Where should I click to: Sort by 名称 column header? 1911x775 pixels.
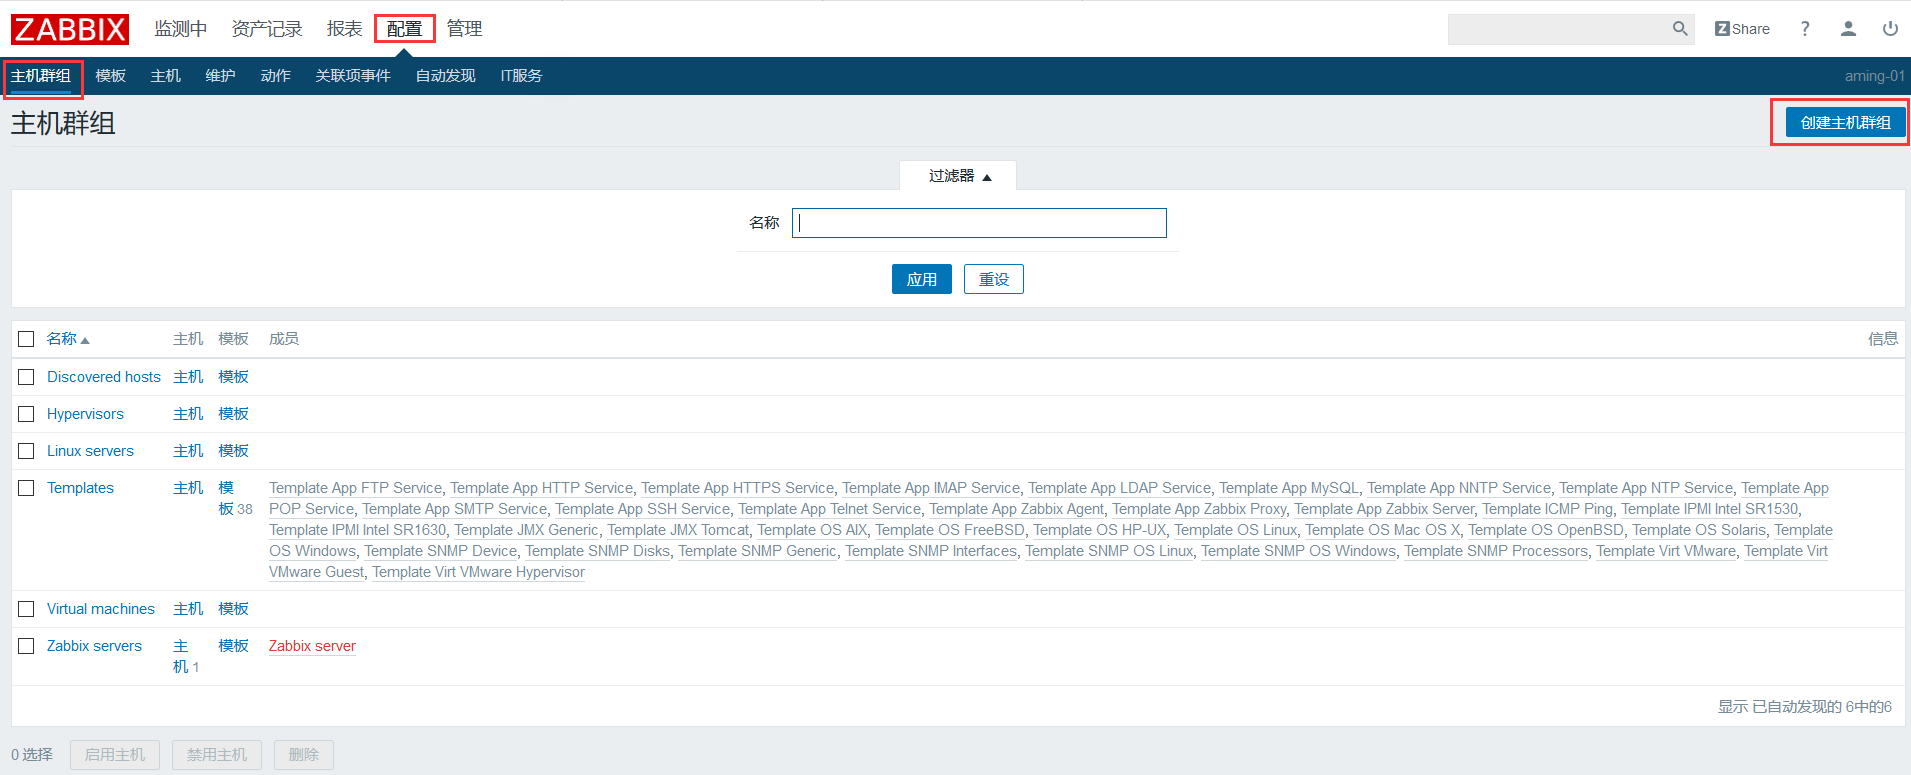(x=68, y=339)
